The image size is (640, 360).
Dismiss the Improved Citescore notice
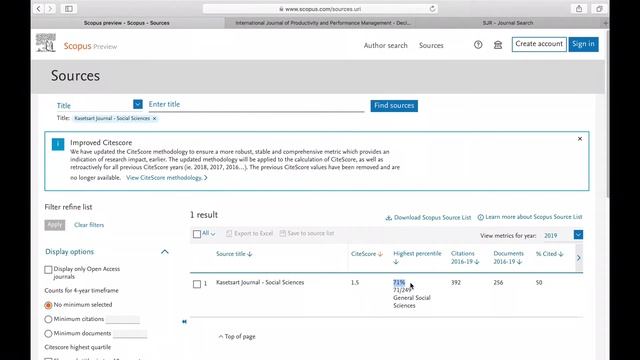coord(580,139)
